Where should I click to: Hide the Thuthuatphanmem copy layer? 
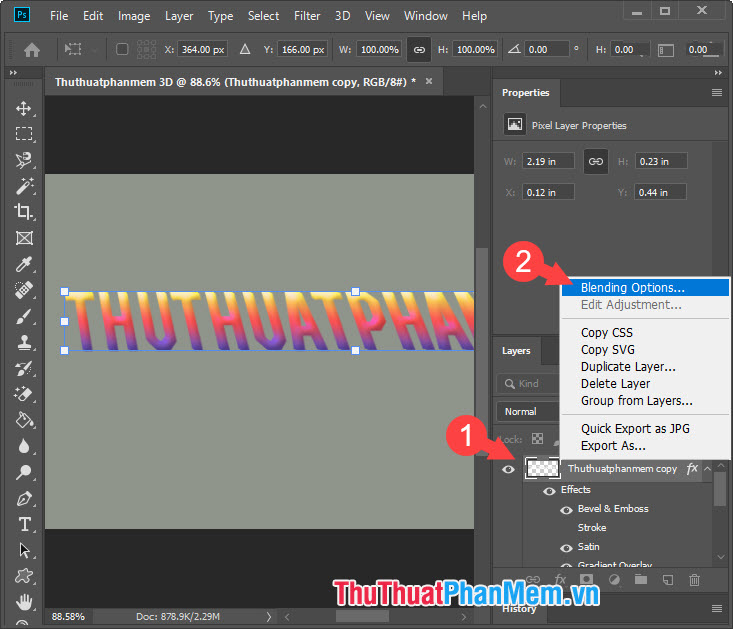click(508, 469)
